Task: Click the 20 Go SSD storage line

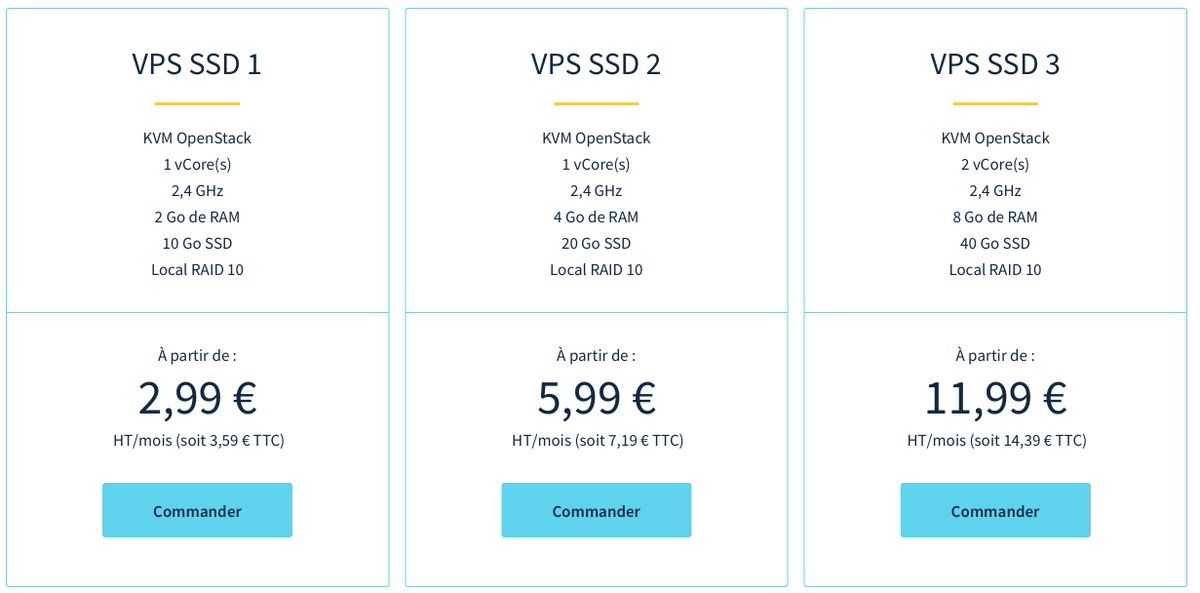Action: coord(596,243)
